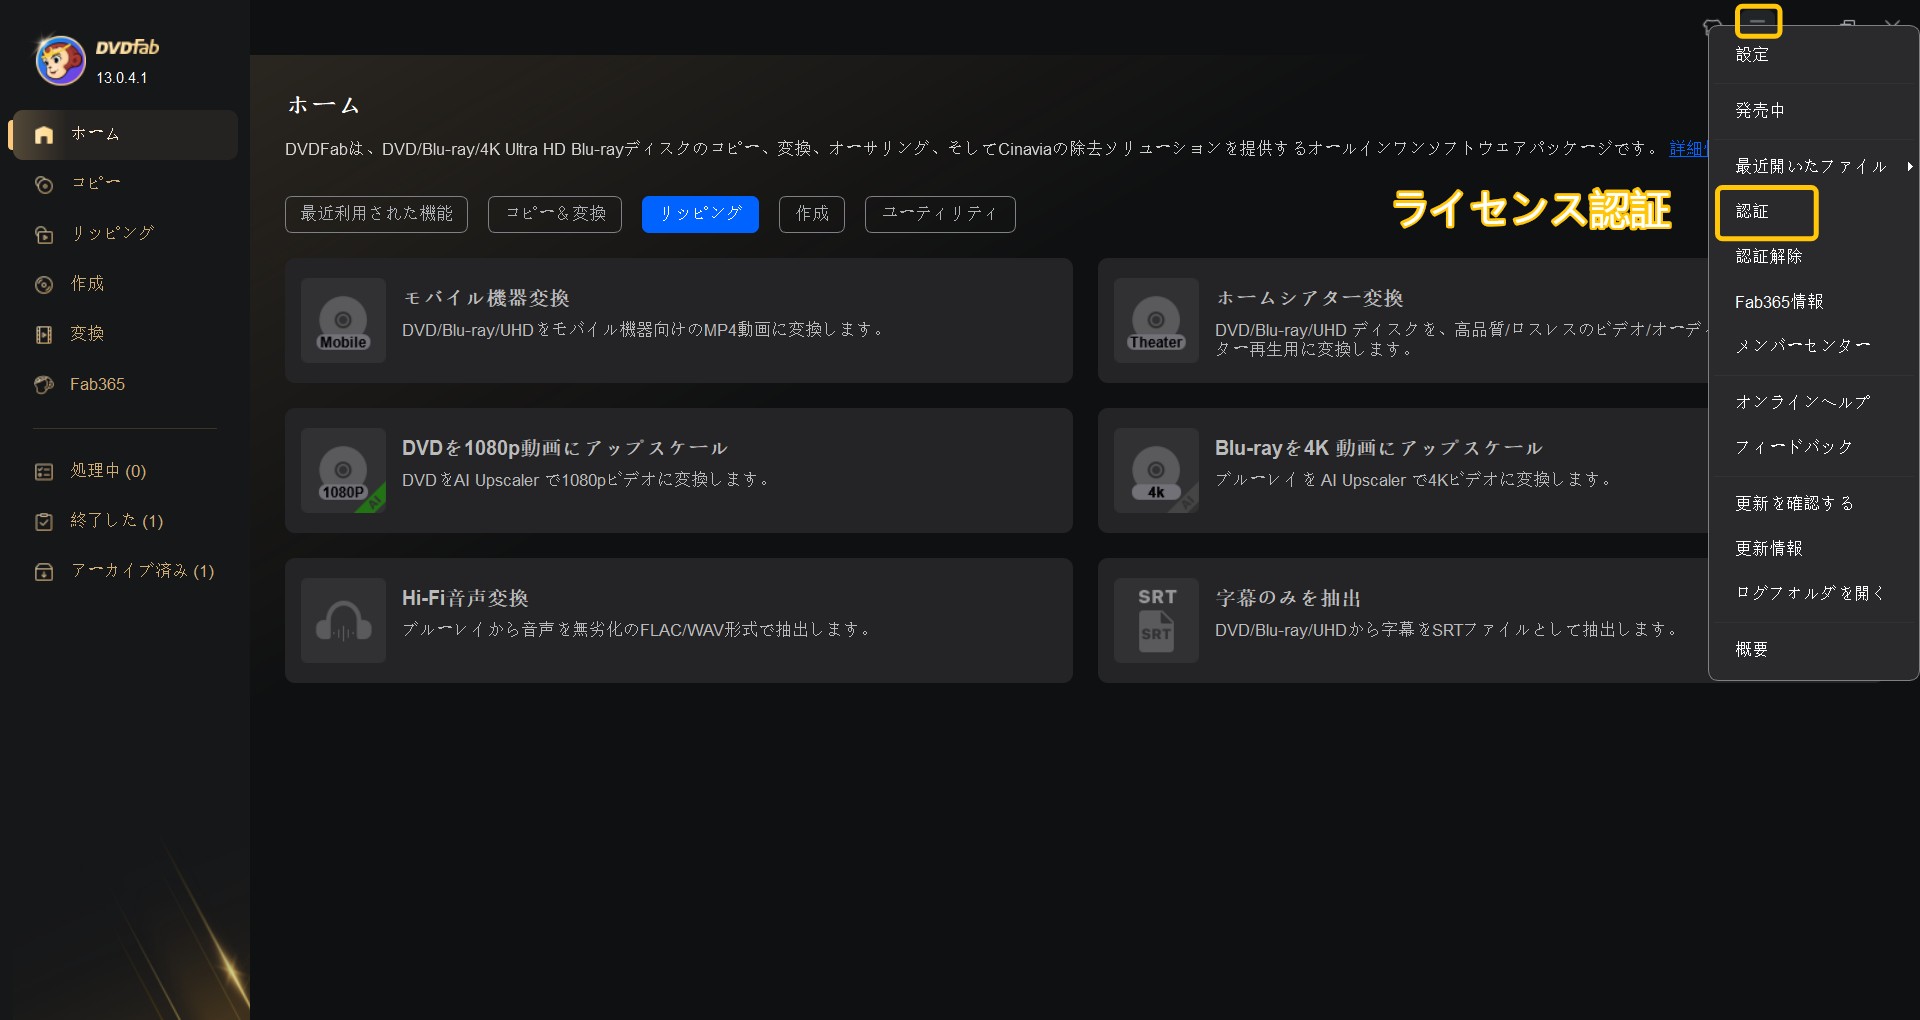Click the Finished tasks icon
The image size is (1920, 1020).
tap(44, 522)
